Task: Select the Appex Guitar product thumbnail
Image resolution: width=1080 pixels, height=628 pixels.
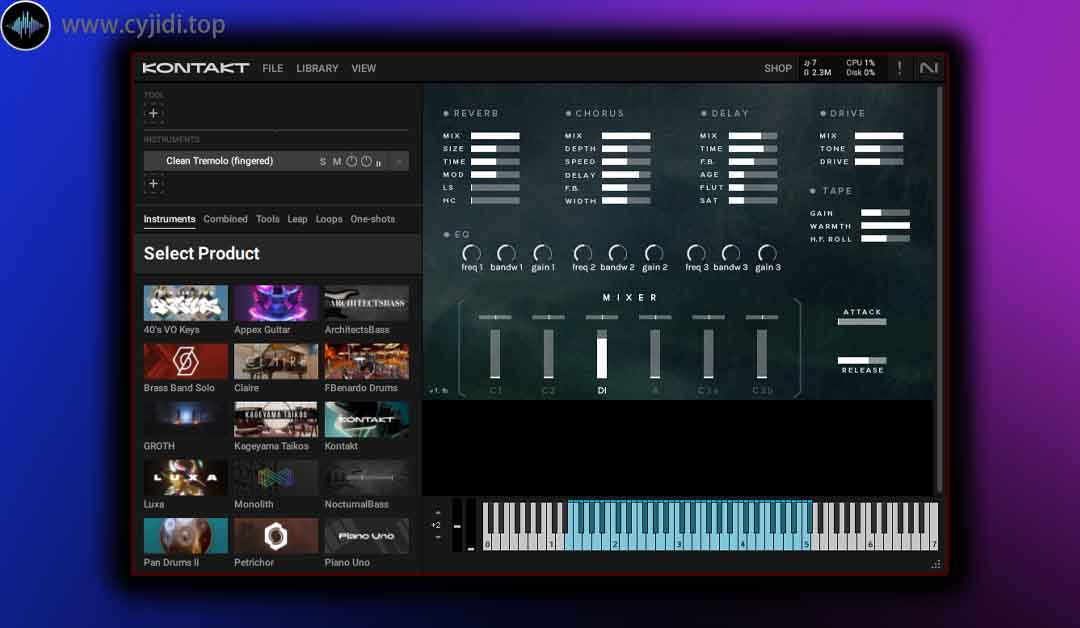Action: tap(276, 303)
